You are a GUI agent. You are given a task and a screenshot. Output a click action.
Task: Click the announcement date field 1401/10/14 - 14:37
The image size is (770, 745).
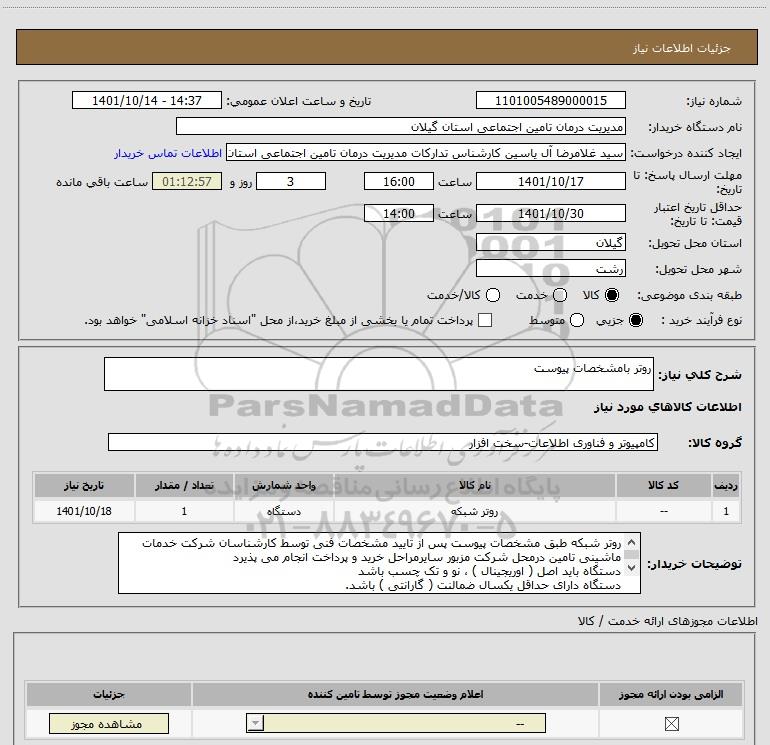tap(147, 100)
